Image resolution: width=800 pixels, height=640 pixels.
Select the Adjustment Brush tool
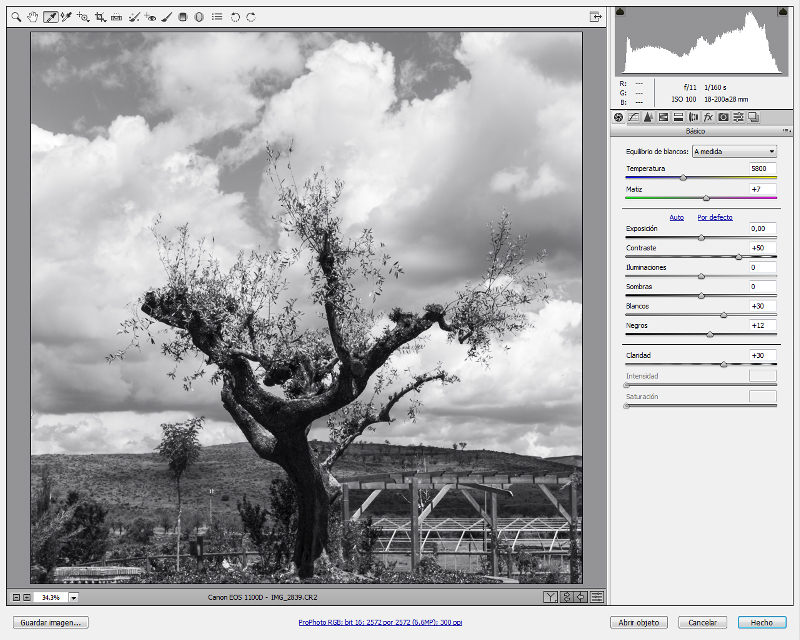(x=166, y=17)
